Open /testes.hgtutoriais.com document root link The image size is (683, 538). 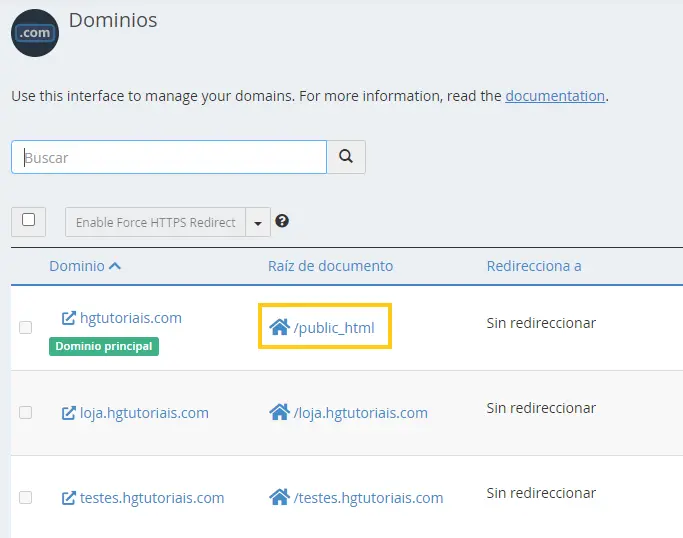369,497
